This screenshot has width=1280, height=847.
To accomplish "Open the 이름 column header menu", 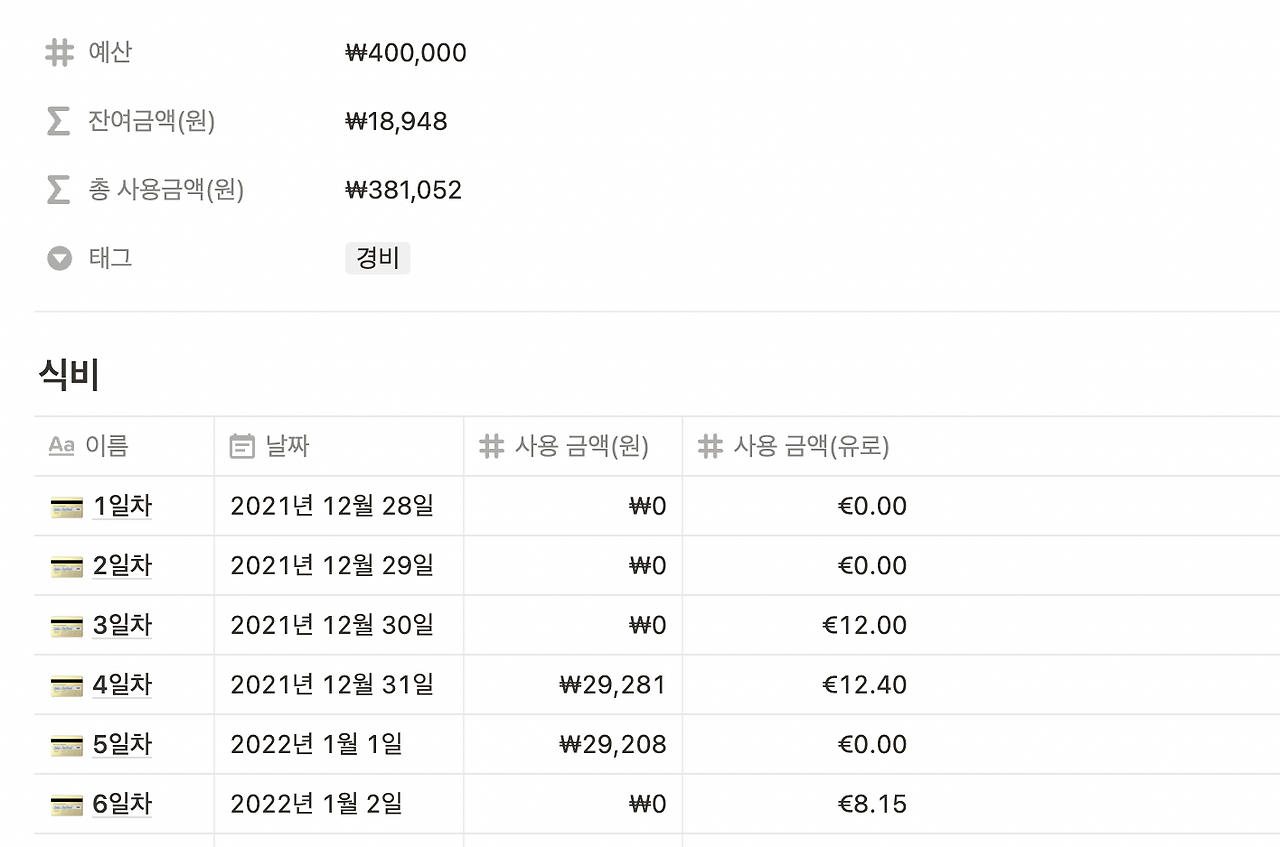I will (106, 446).
